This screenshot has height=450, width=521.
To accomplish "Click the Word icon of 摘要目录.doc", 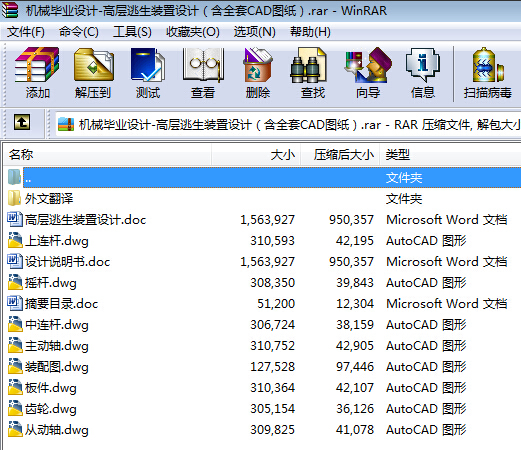I will pos(14,303).
